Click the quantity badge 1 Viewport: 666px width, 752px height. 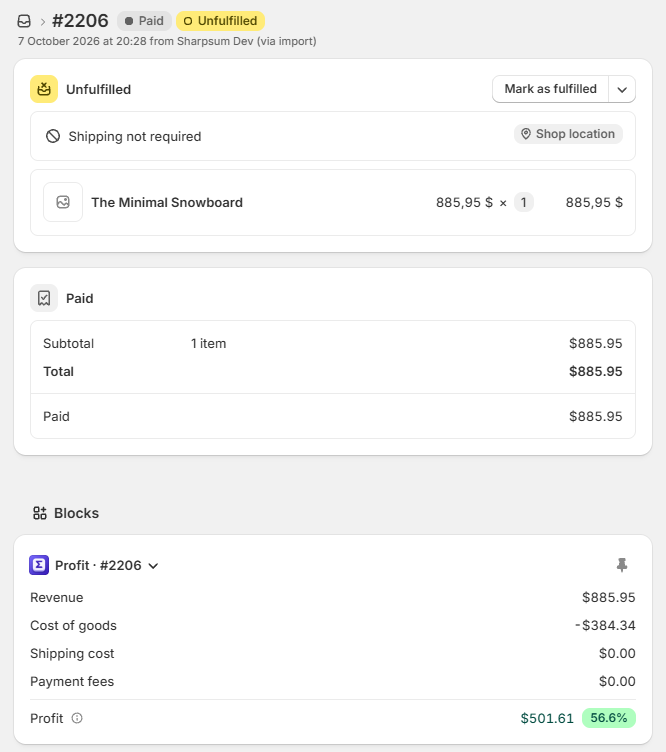click(524, 202)
